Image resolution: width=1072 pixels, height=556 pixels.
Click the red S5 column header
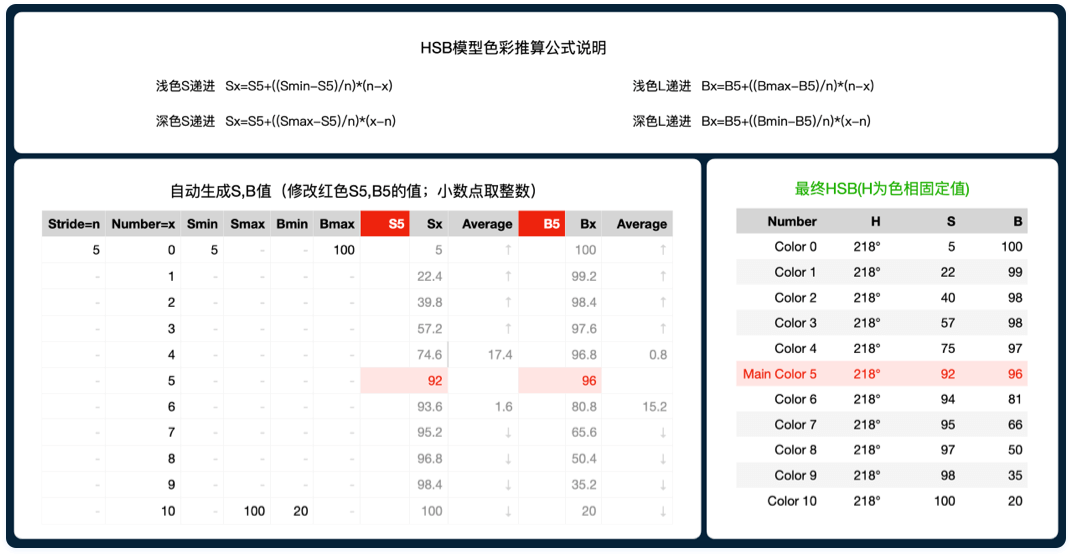(385, 224)
